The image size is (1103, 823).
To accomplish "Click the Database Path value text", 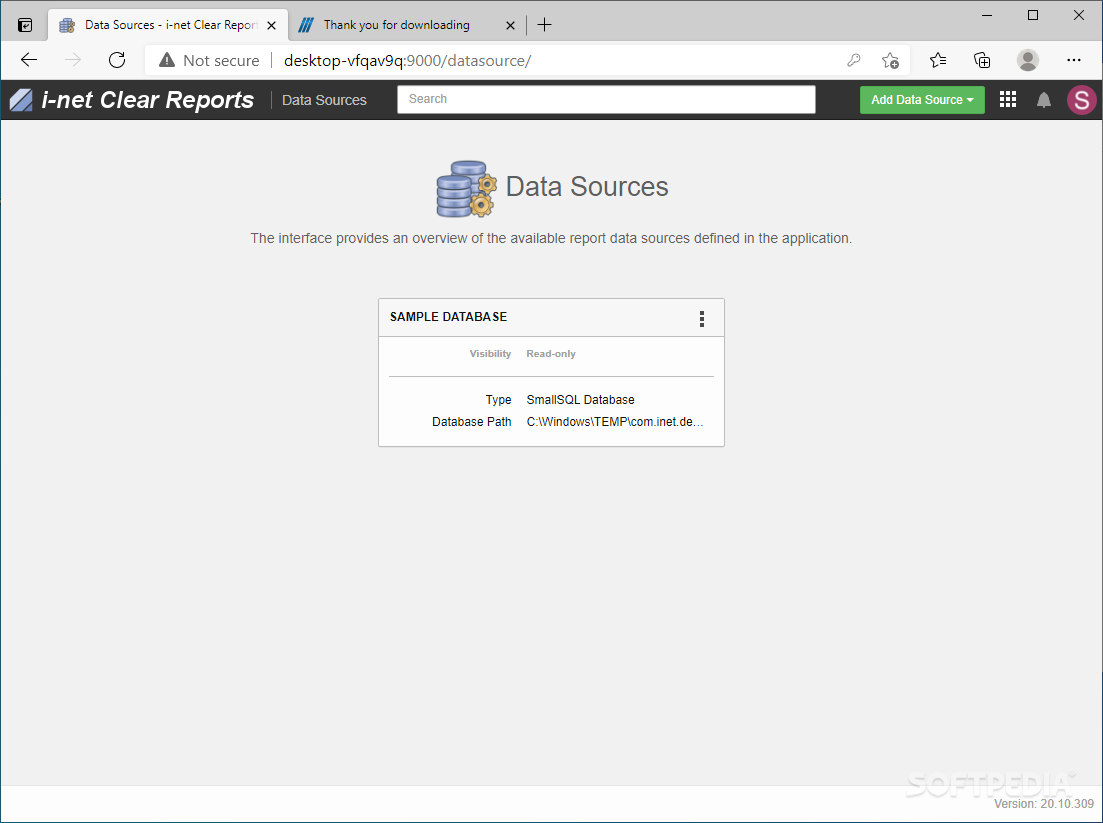I will (615, 422).
